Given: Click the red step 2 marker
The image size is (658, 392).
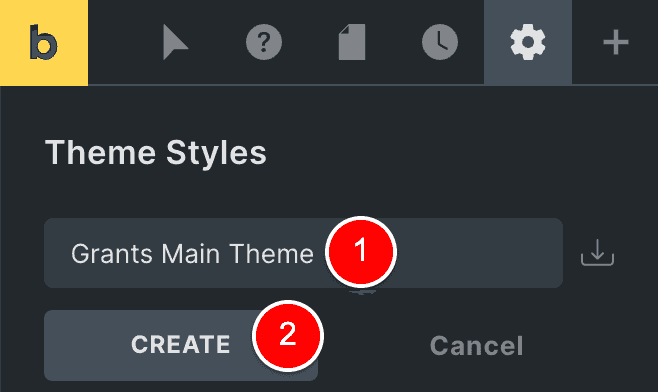Looking at the screenshot, I should click(288, 335).
